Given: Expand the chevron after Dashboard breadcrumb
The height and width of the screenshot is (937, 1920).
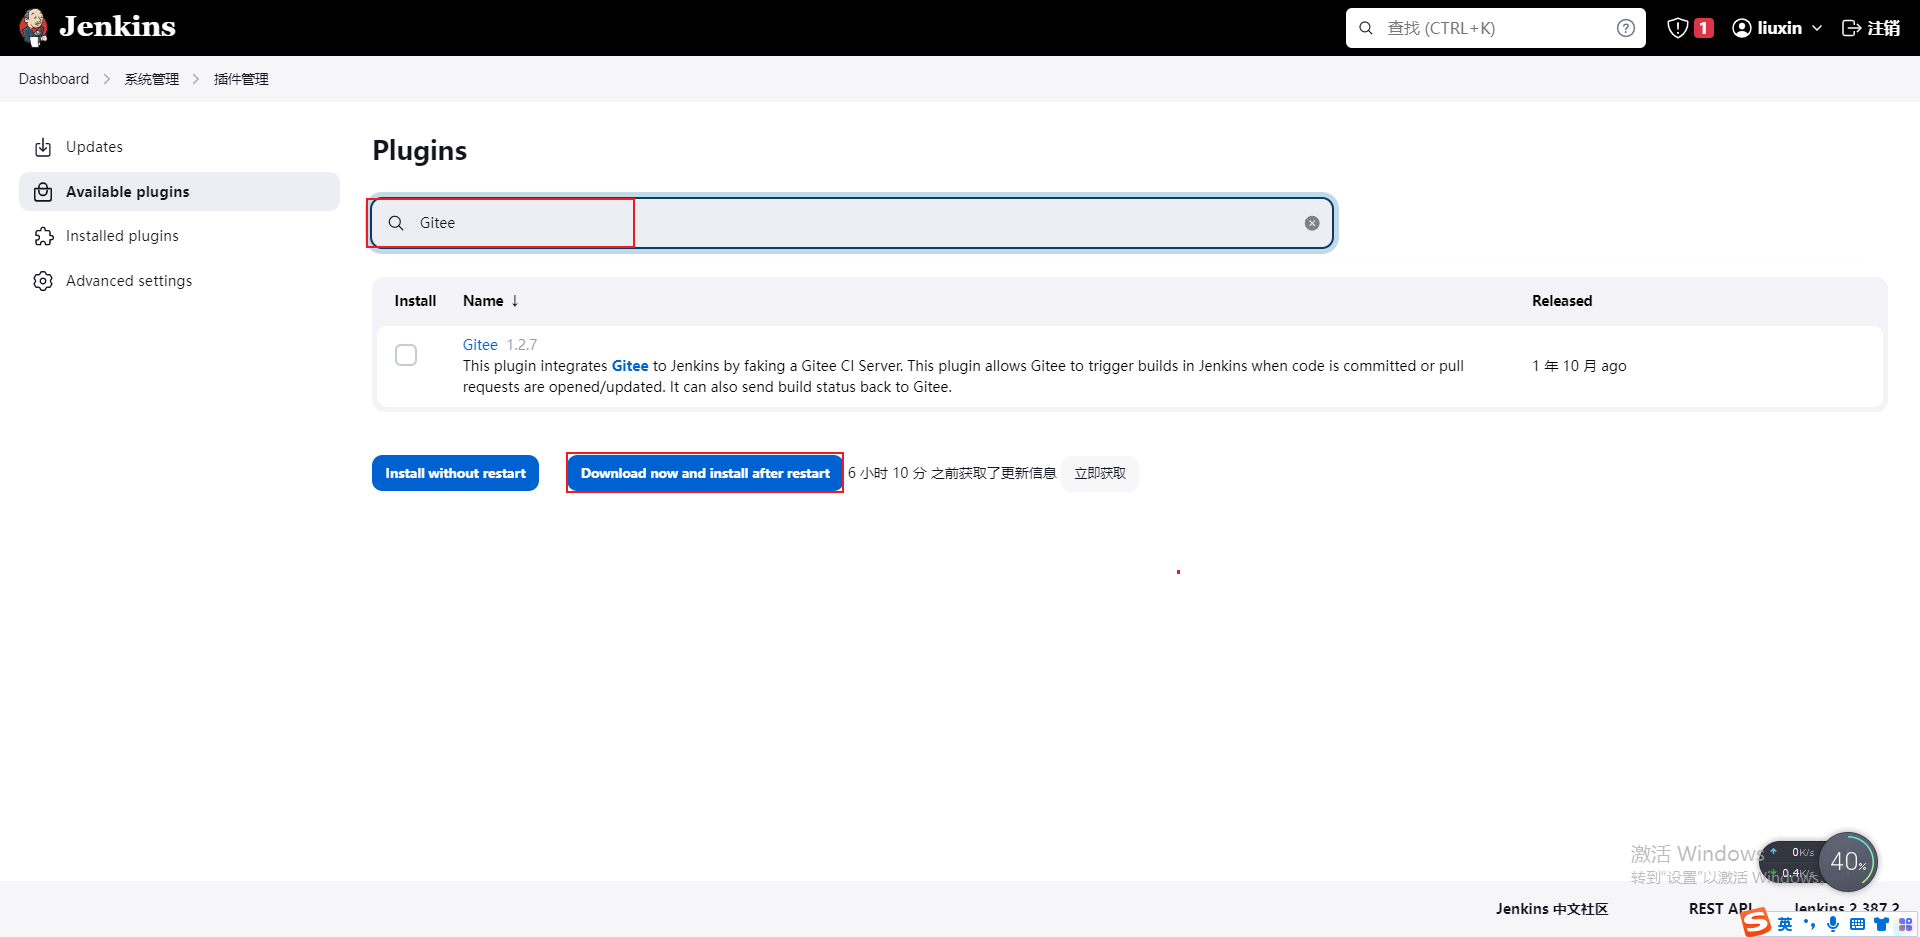Looking at the screenshot, I should [107, 79].
